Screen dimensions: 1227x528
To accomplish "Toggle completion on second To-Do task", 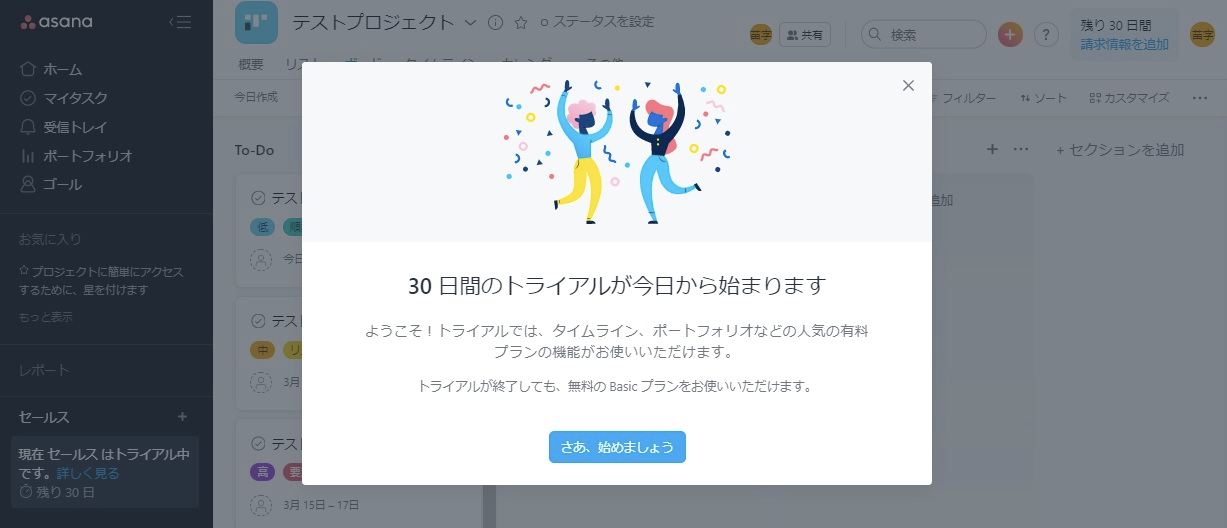I will pyautogui.click(x=258, y=321).
